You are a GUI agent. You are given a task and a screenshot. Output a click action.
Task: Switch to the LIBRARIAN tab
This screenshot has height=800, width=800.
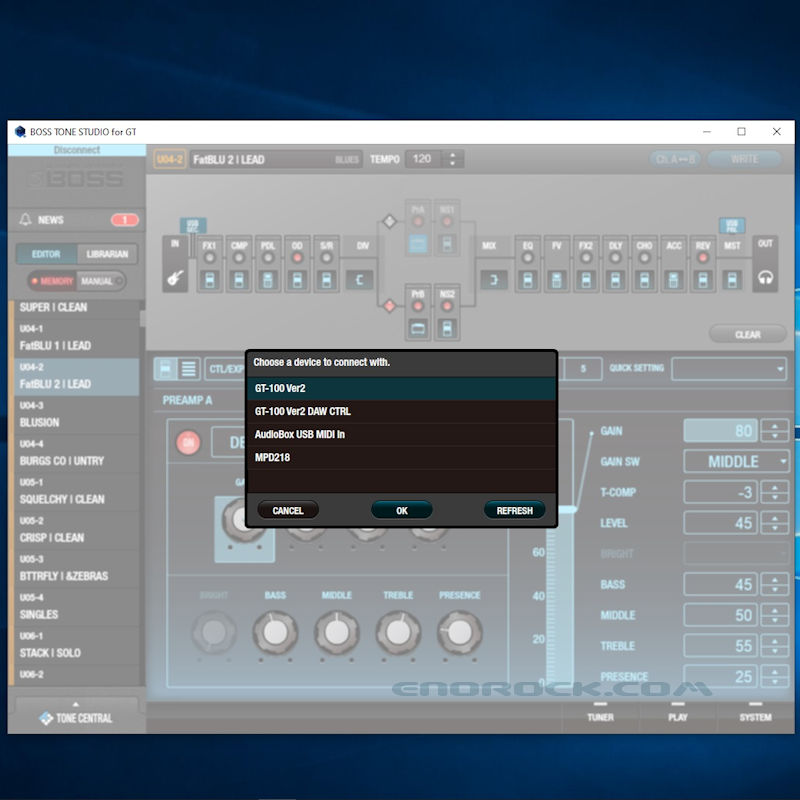pyautogui.click(x=108, y=255)
